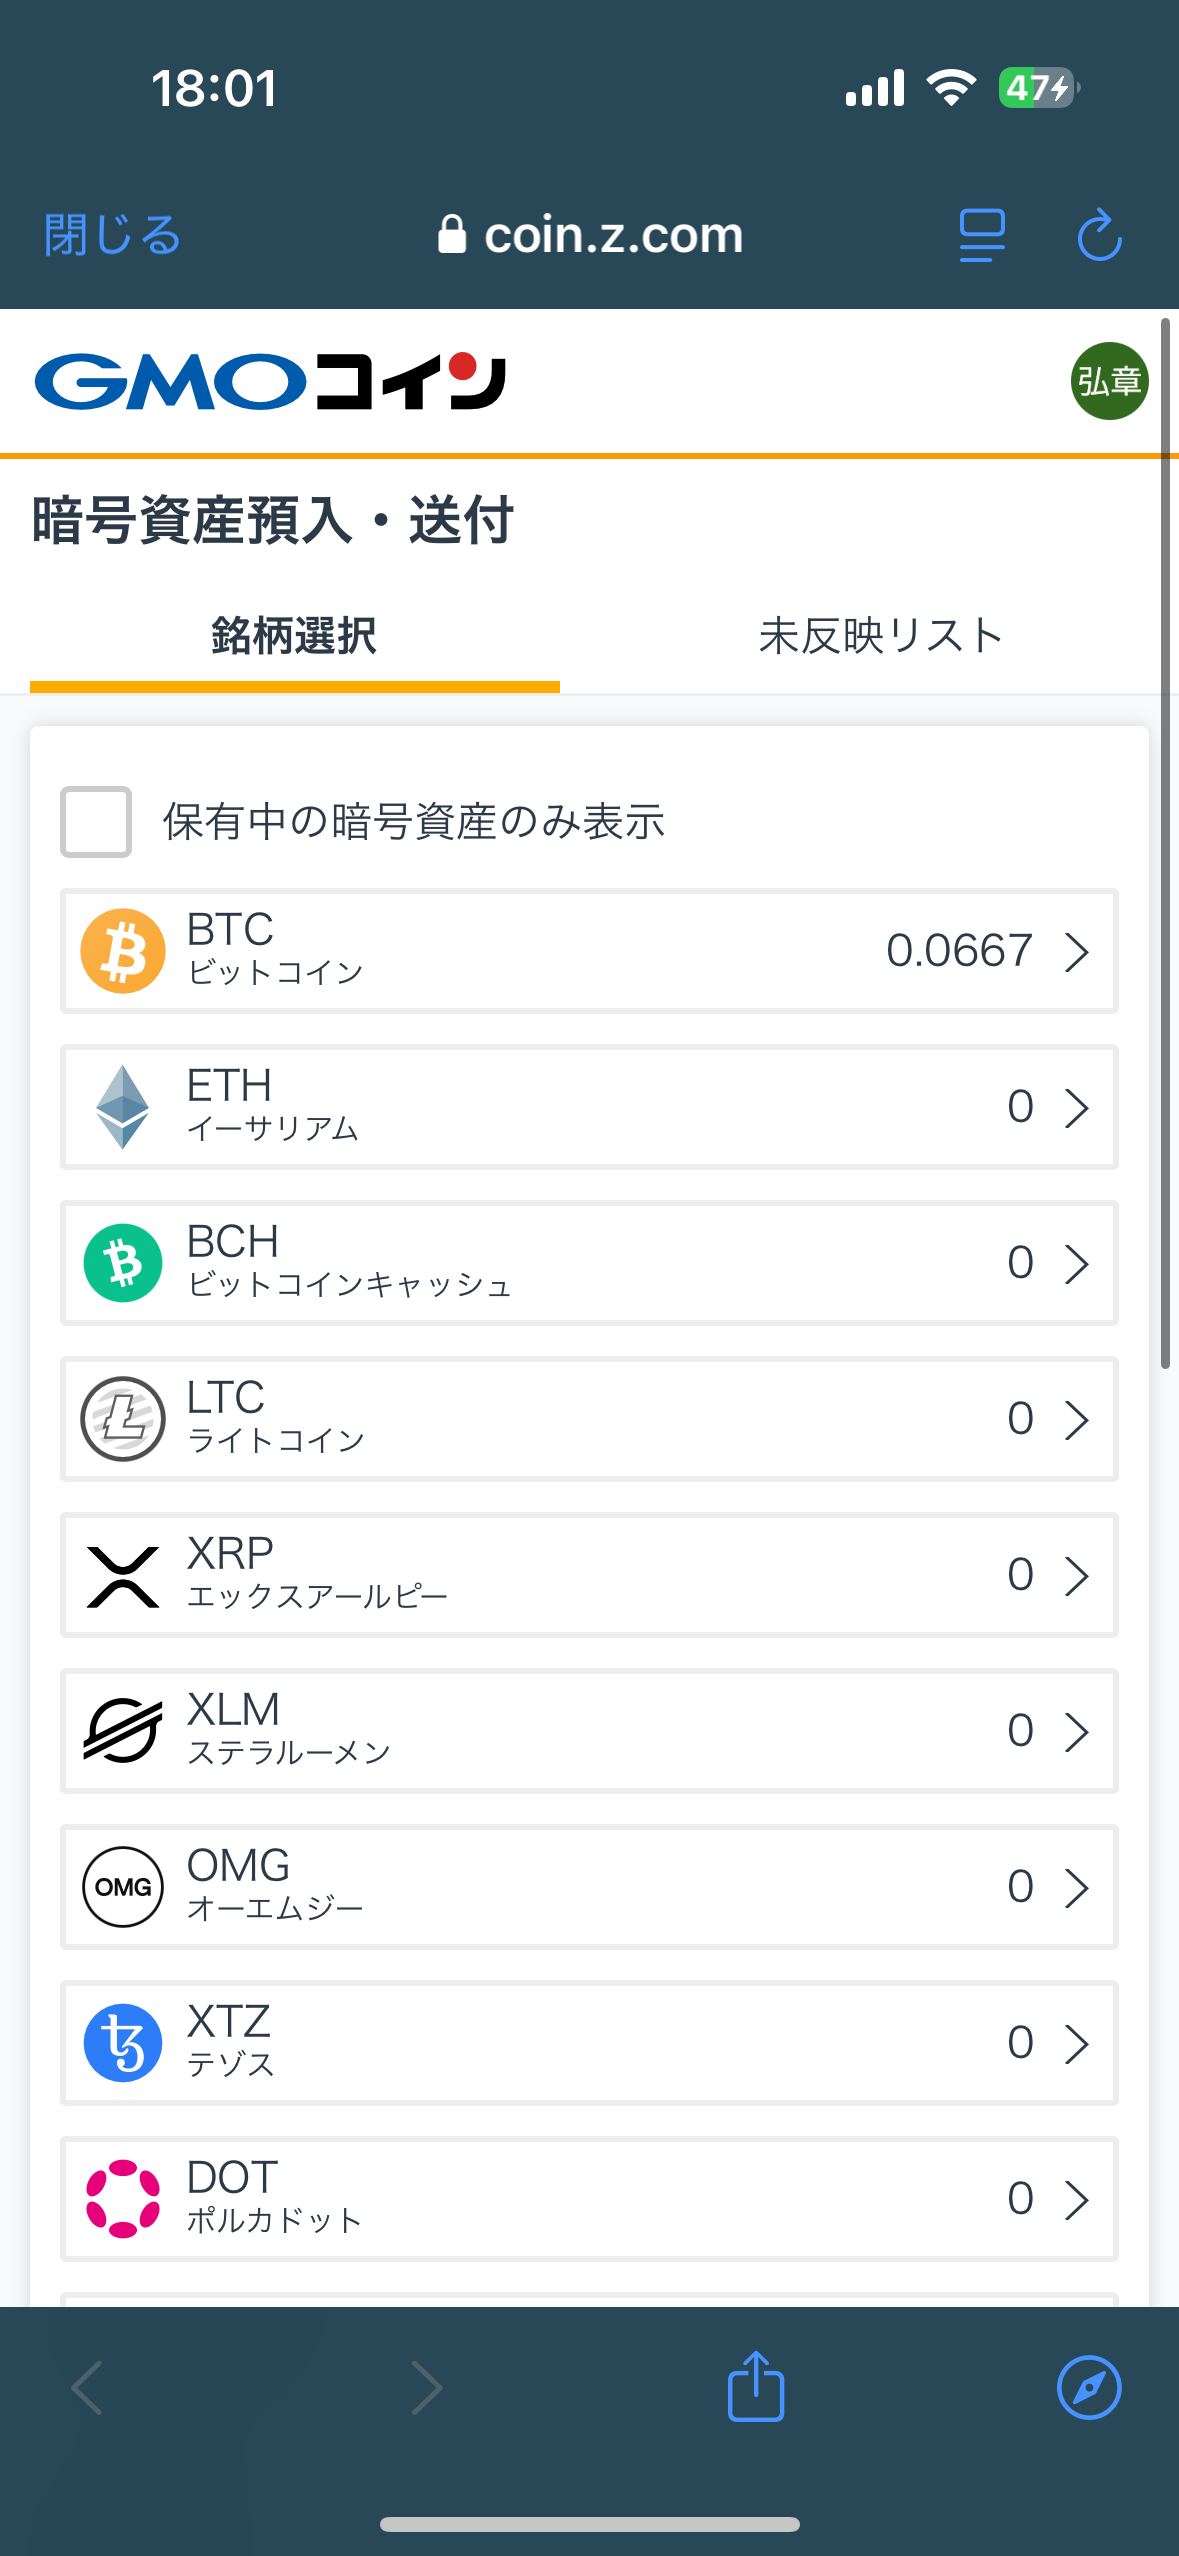Image resolution: width=1179 pixels, height=2556 pixels.
Task: Switch to the 未反映リスト tab
Action: point(880,636)
